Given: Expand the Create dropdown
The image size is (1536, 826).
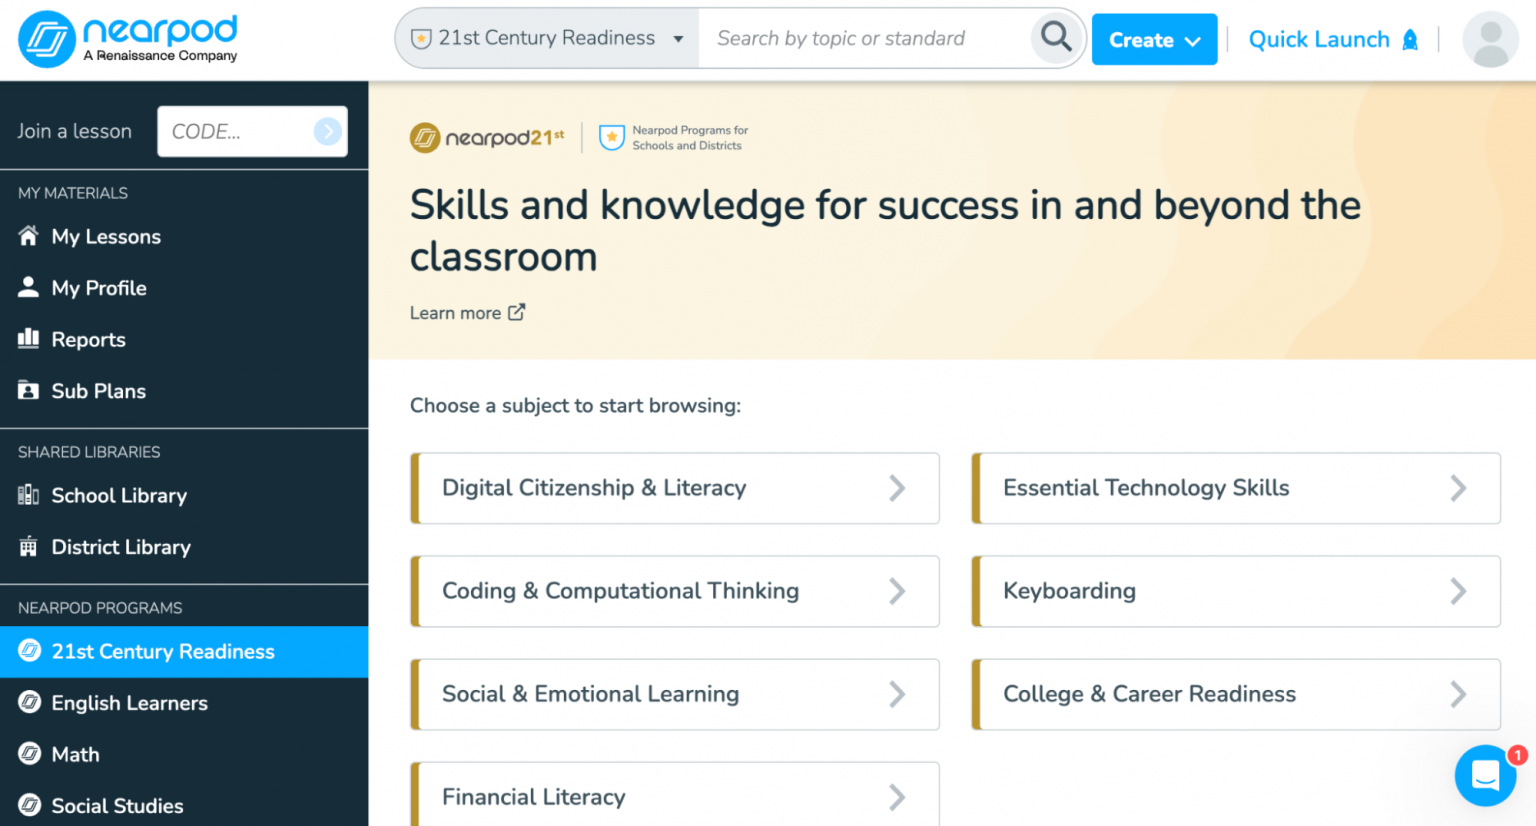Looking at the screenshot, I should point(1154,39).
